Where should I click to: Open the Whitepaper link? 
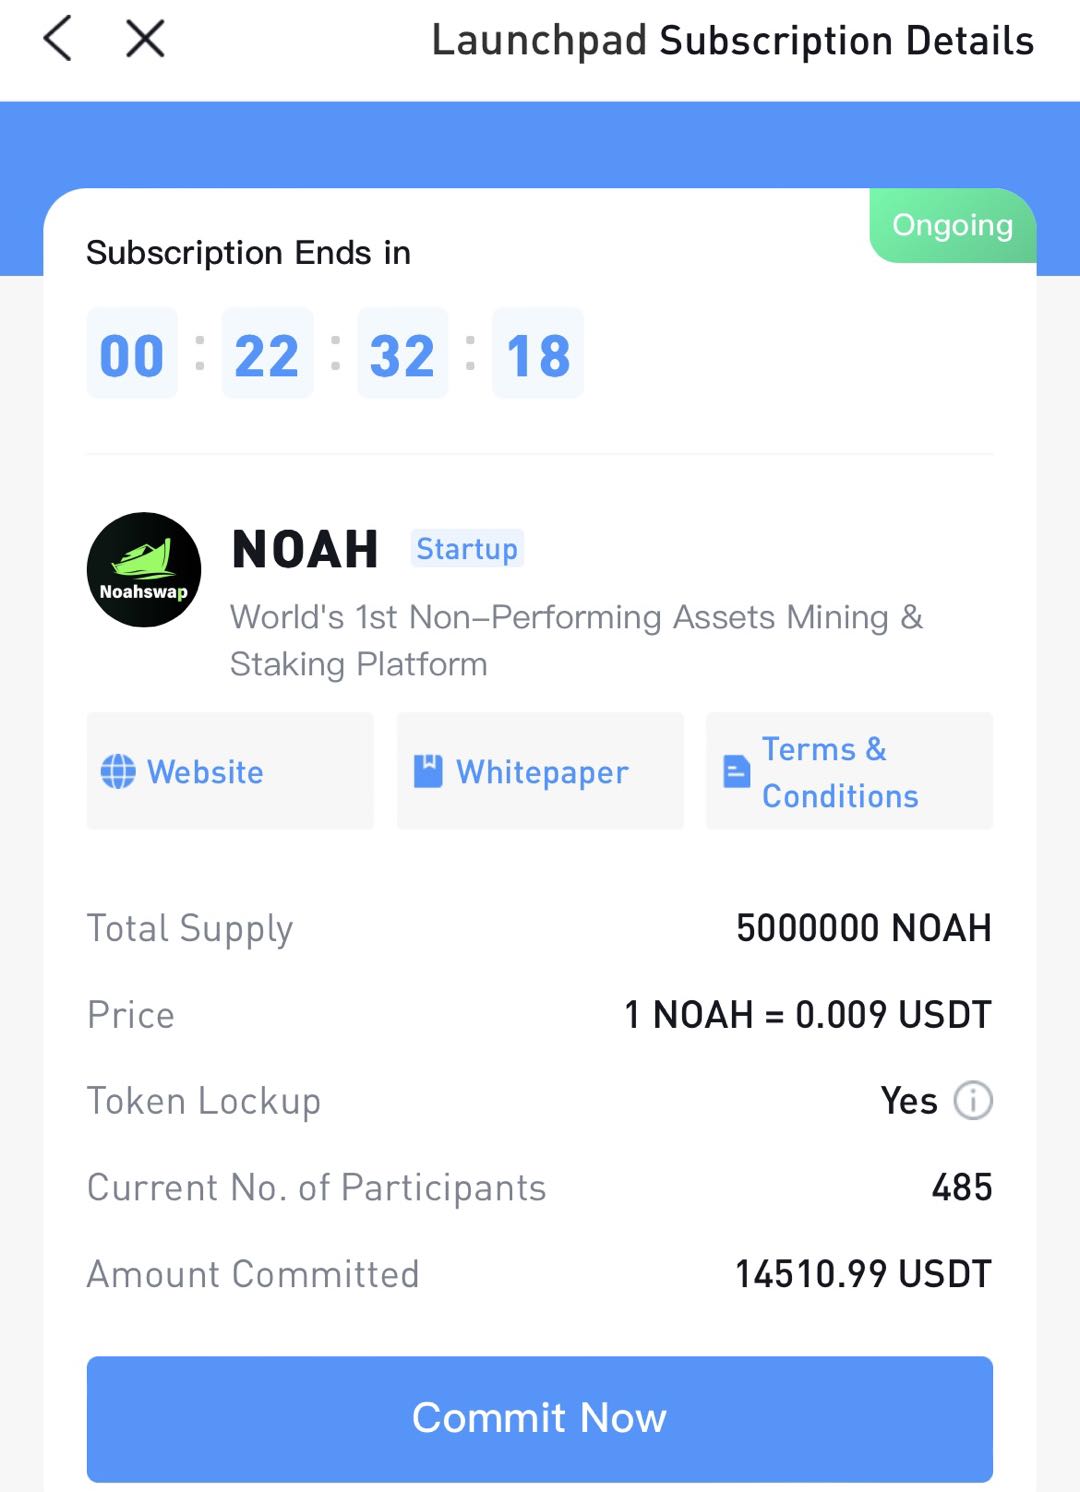(x=541, y=772)
